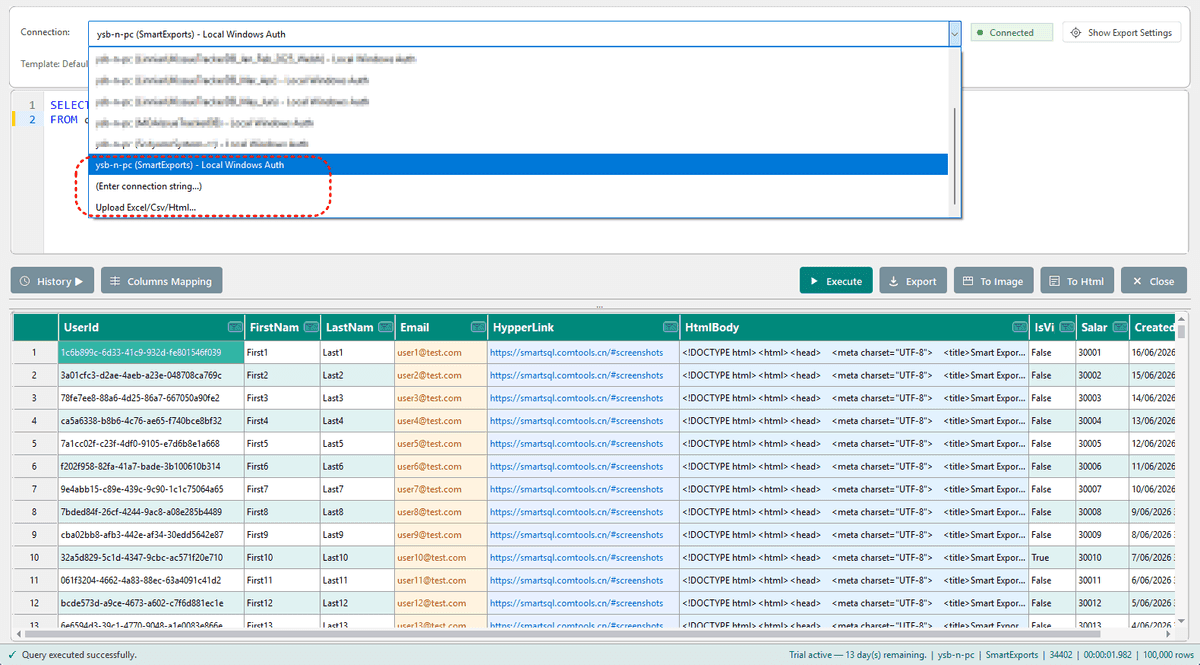The image size is (1200, 665).
Task: Open the query History panel
Action: coord(53,281)
